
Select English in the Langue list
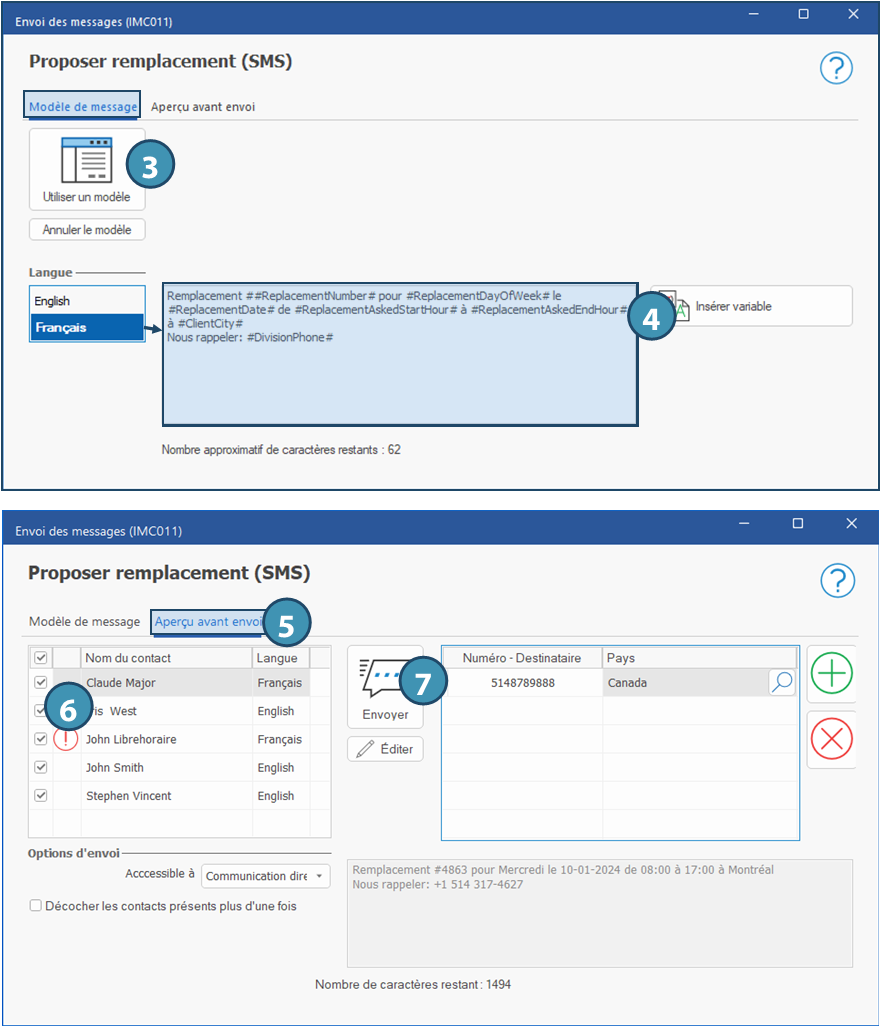(87, 301)
